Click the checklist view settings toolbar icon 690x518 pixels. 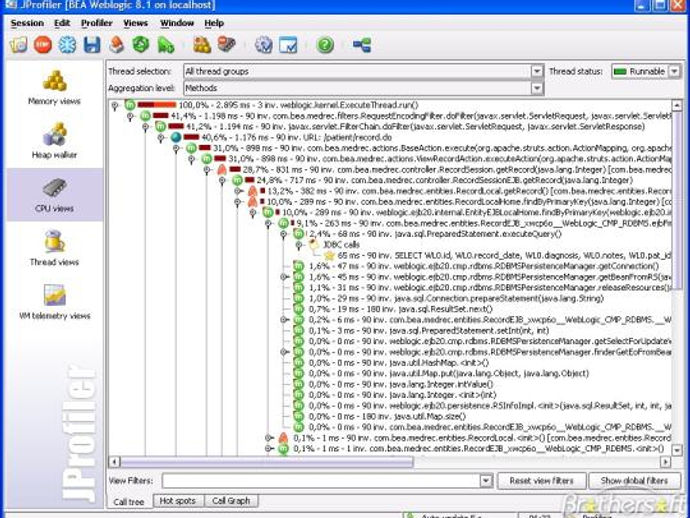[288, 44]
